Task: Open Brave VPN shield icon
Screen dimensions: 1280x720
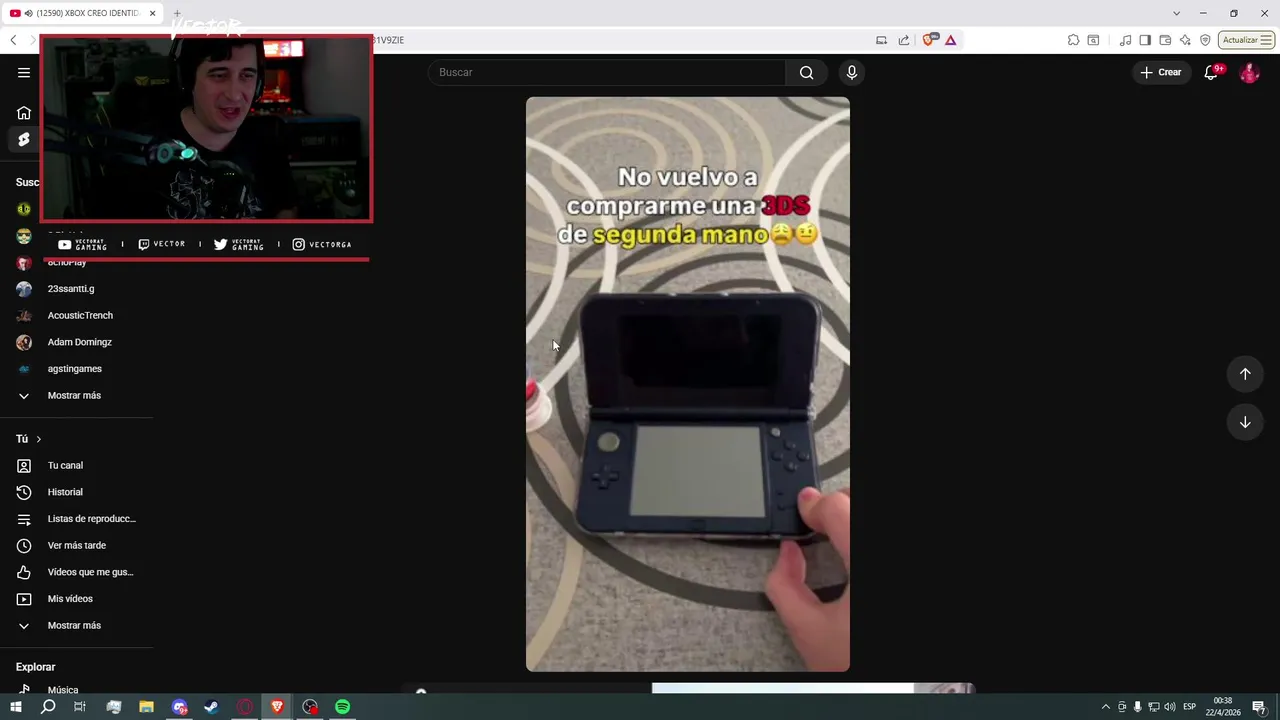Action: 1205,40
